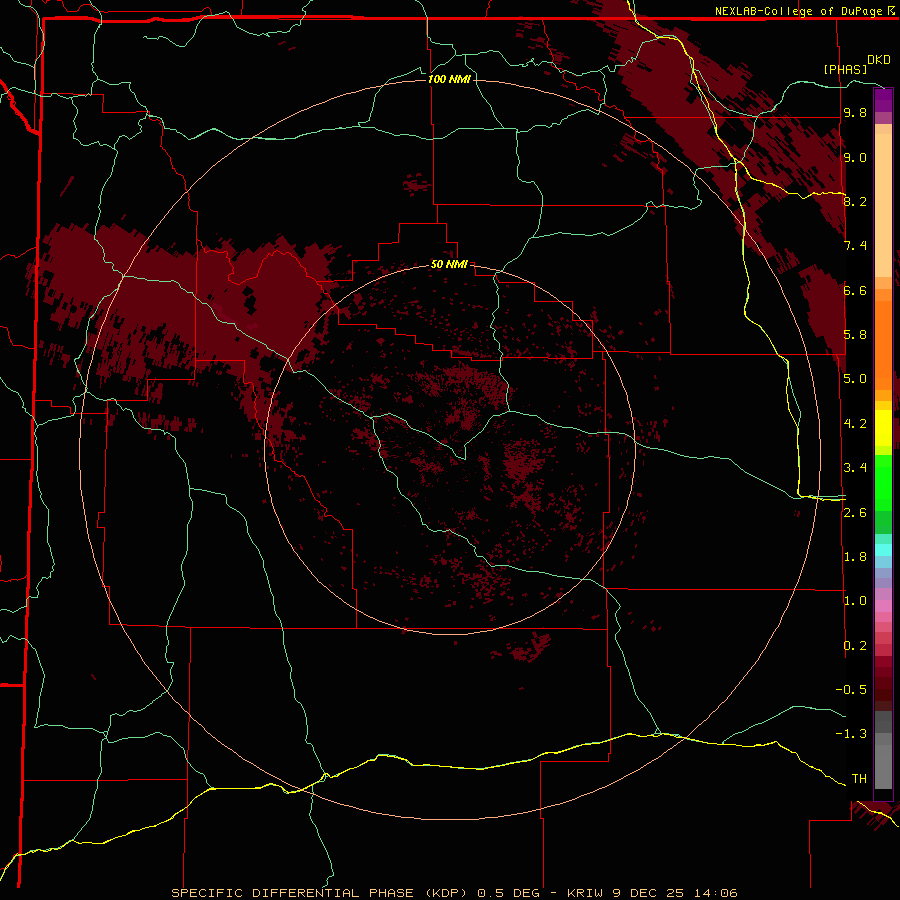
Task: Click the 9.0 legend value
Action: 855,157
